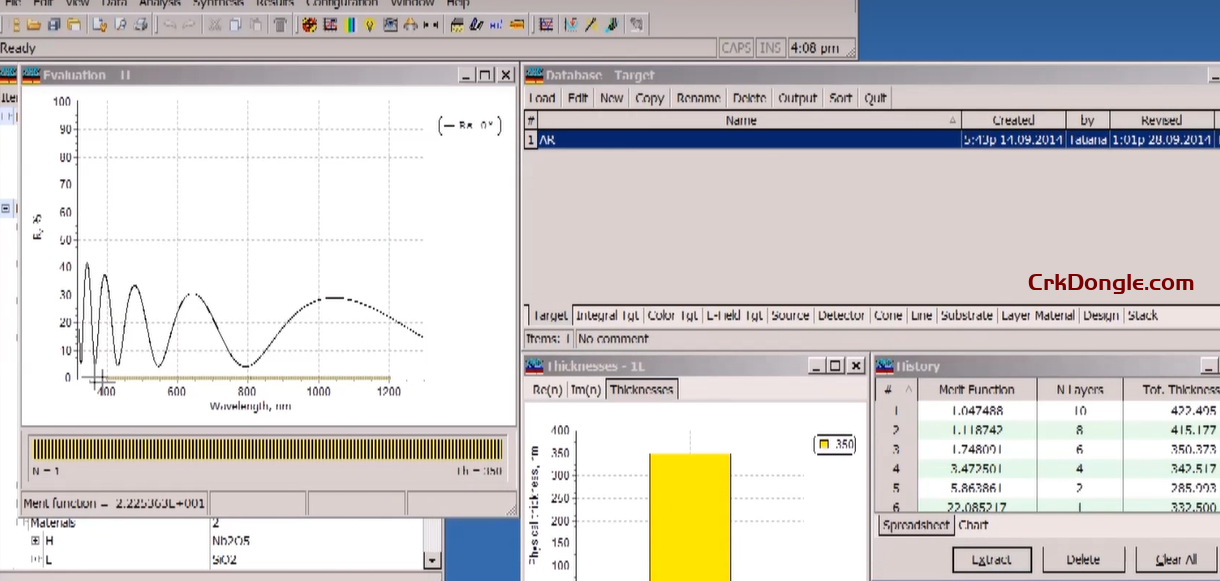This screenshot has height=581, width=1220.
Task: Click the open folder icon in toolbar
Action: point(33,24)
